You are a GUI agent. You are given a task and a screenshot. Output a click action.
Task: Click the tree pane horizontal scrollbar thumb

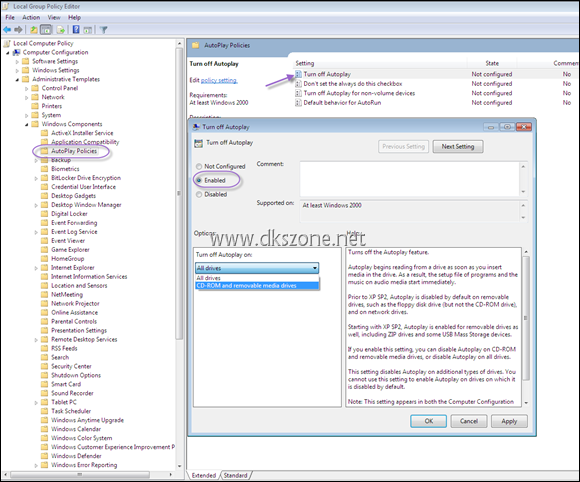click(x=80, y=474)
